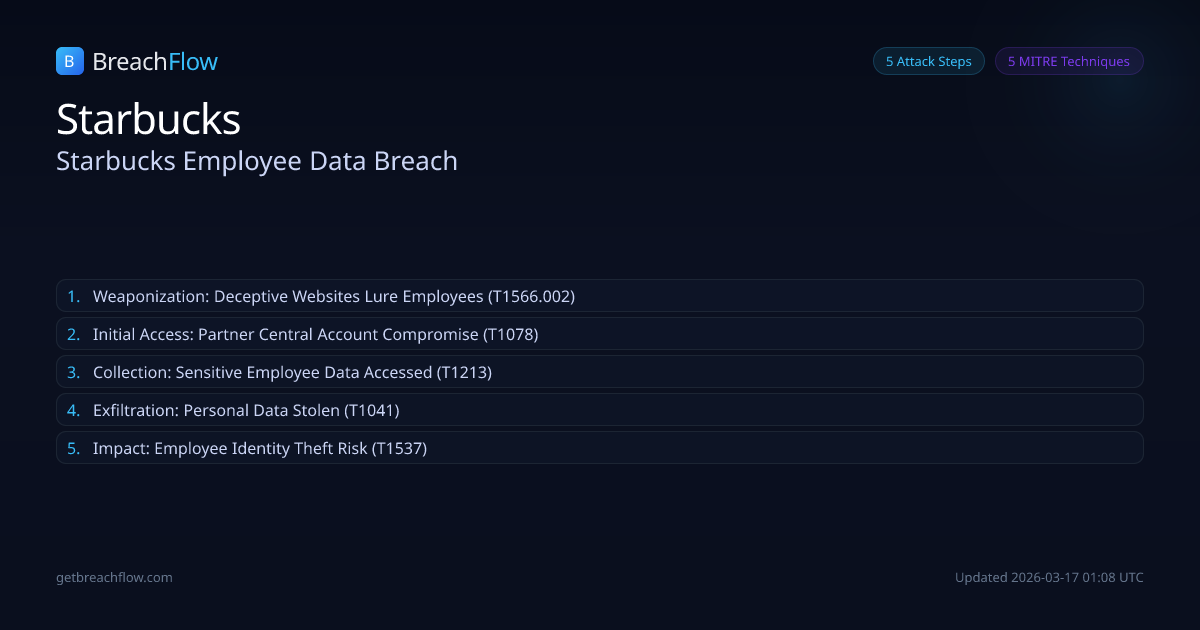This screenshot has height=630, width=1200.
Task: Click step number 1 marker
Action: 73,296
